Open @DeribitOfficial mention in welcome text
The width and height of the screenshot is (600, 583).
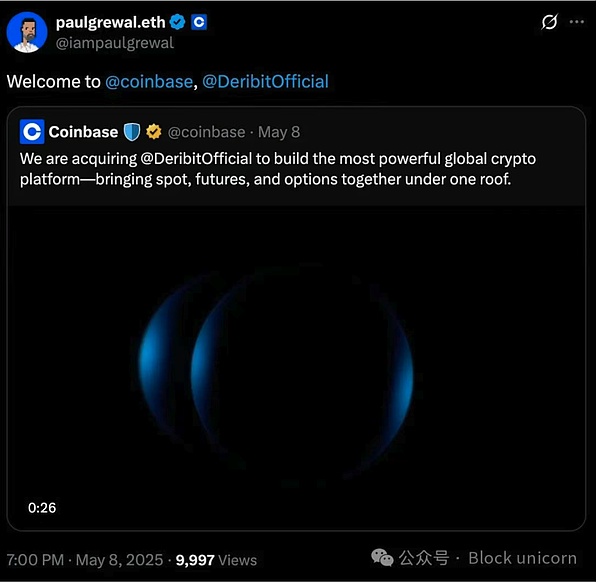[265, 82]
